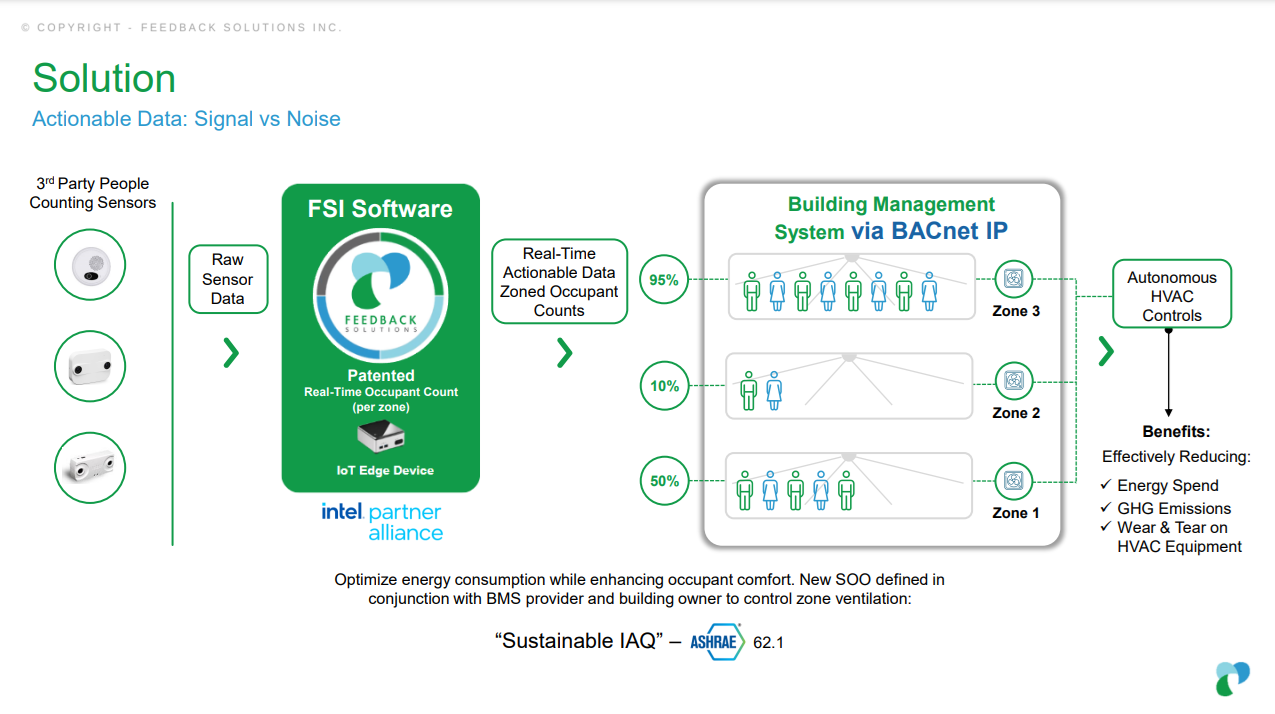1275x714 pixels.
Task: Click the 'IoT Edge Device' label
Action: tap(385, 470)
